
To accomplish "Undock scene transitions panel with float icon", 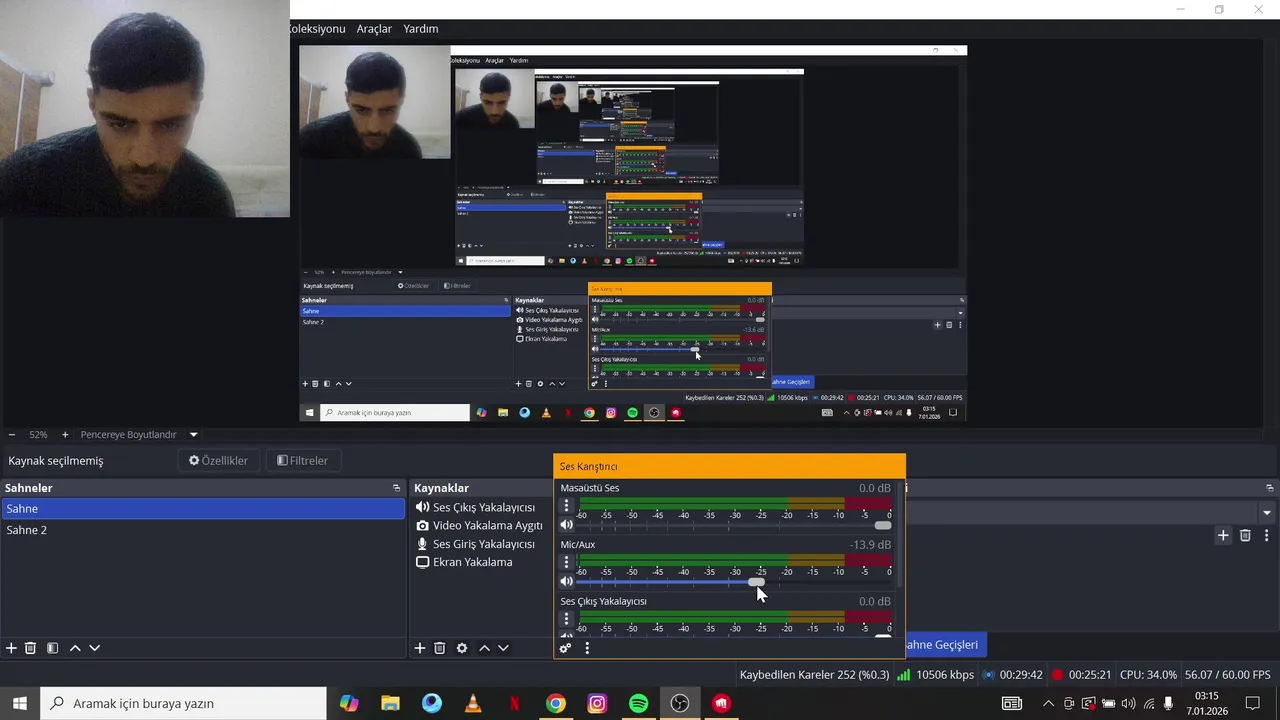I will (x=1269, y=488).
